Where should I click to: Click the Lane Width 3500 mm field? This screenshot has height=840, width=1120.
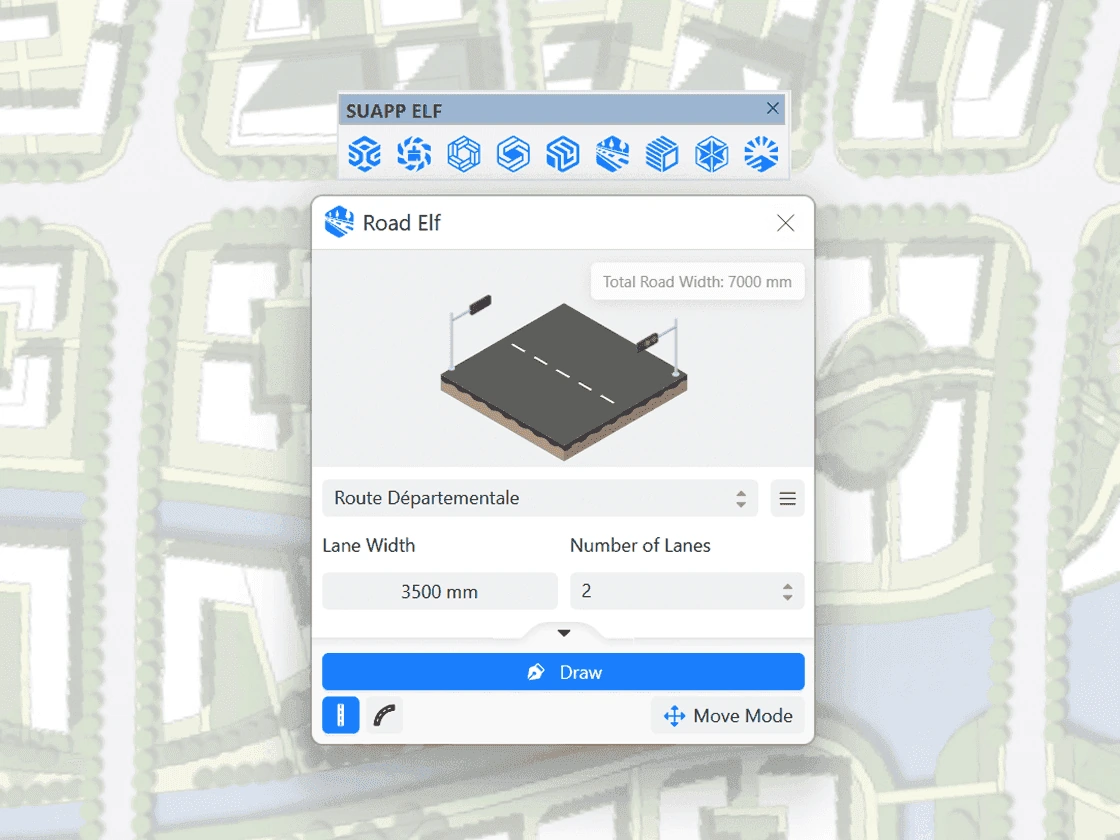[440, 591]
